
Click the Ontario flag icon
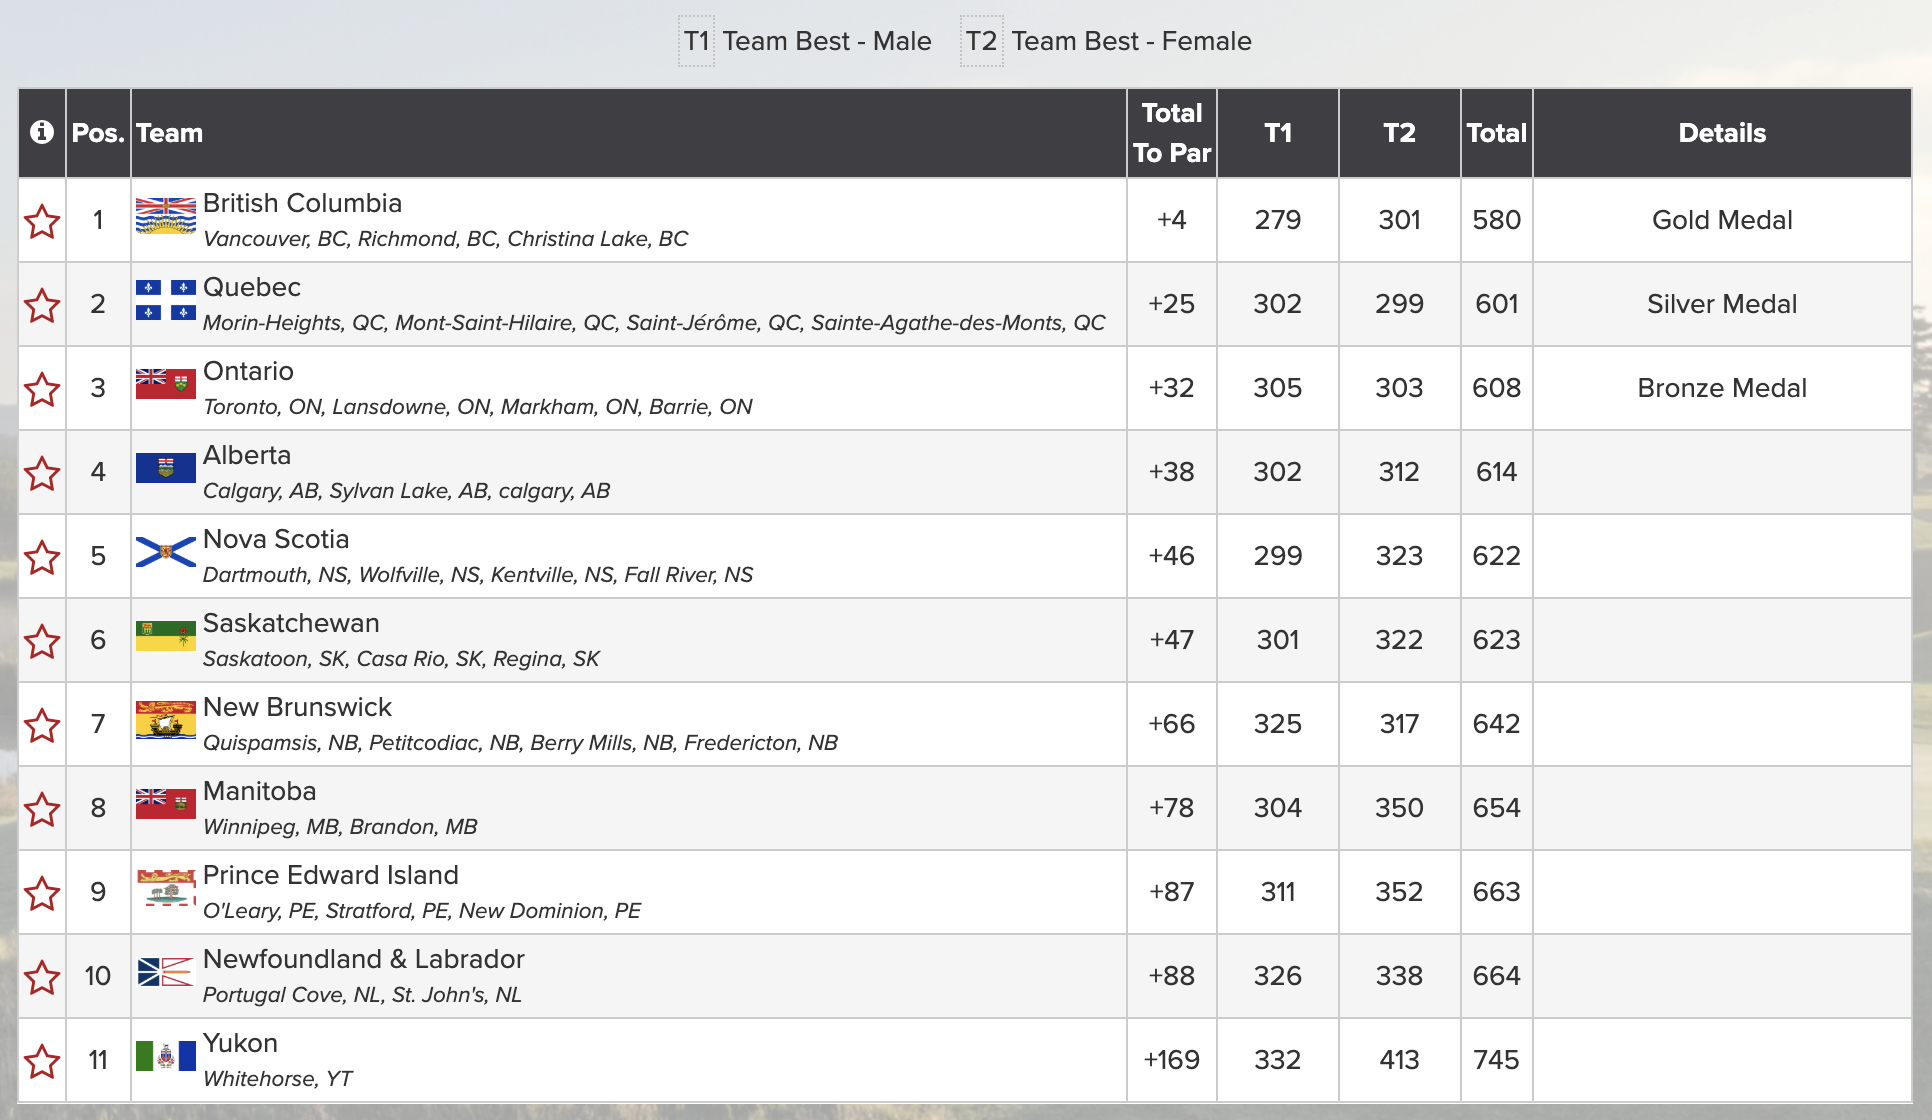click(166, 383)
